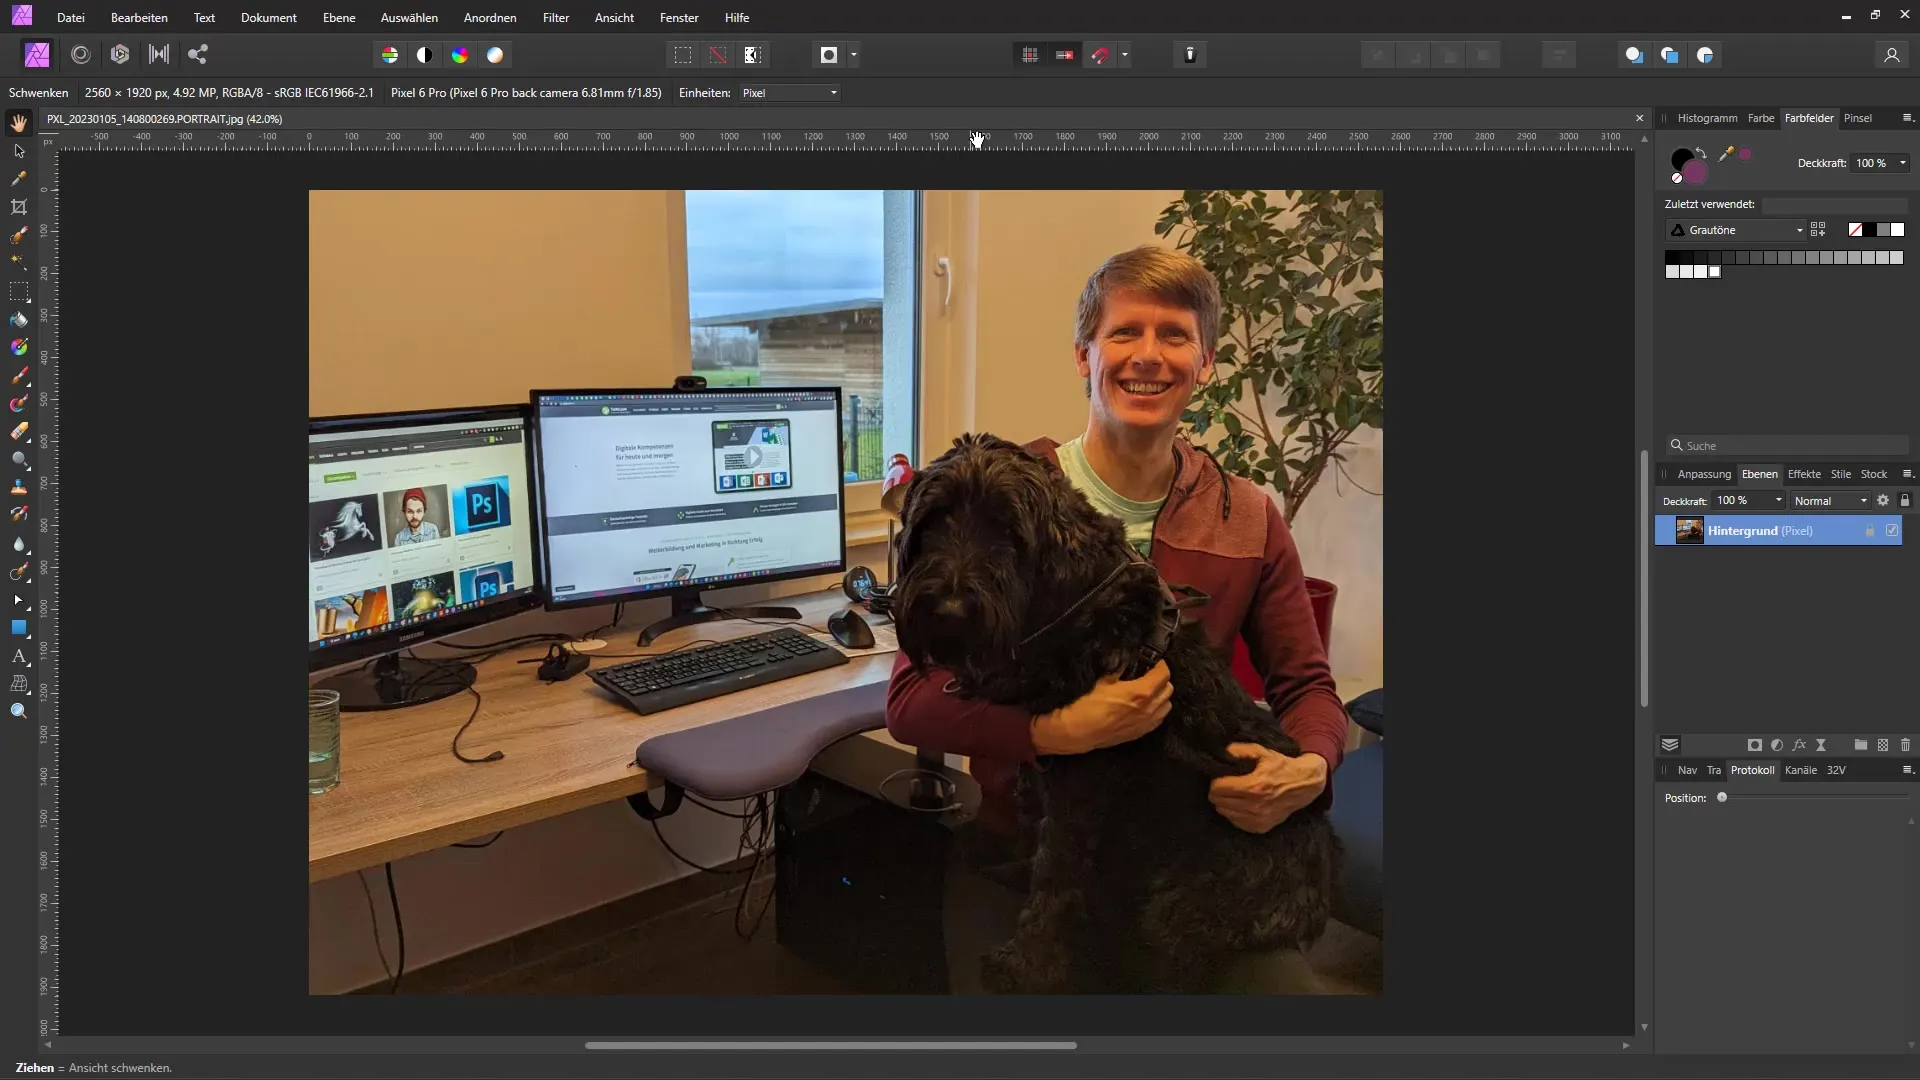Select the Paint Brush tool
The height and width of the screenshot is (1080, 1920).
[x=19, y=377]
